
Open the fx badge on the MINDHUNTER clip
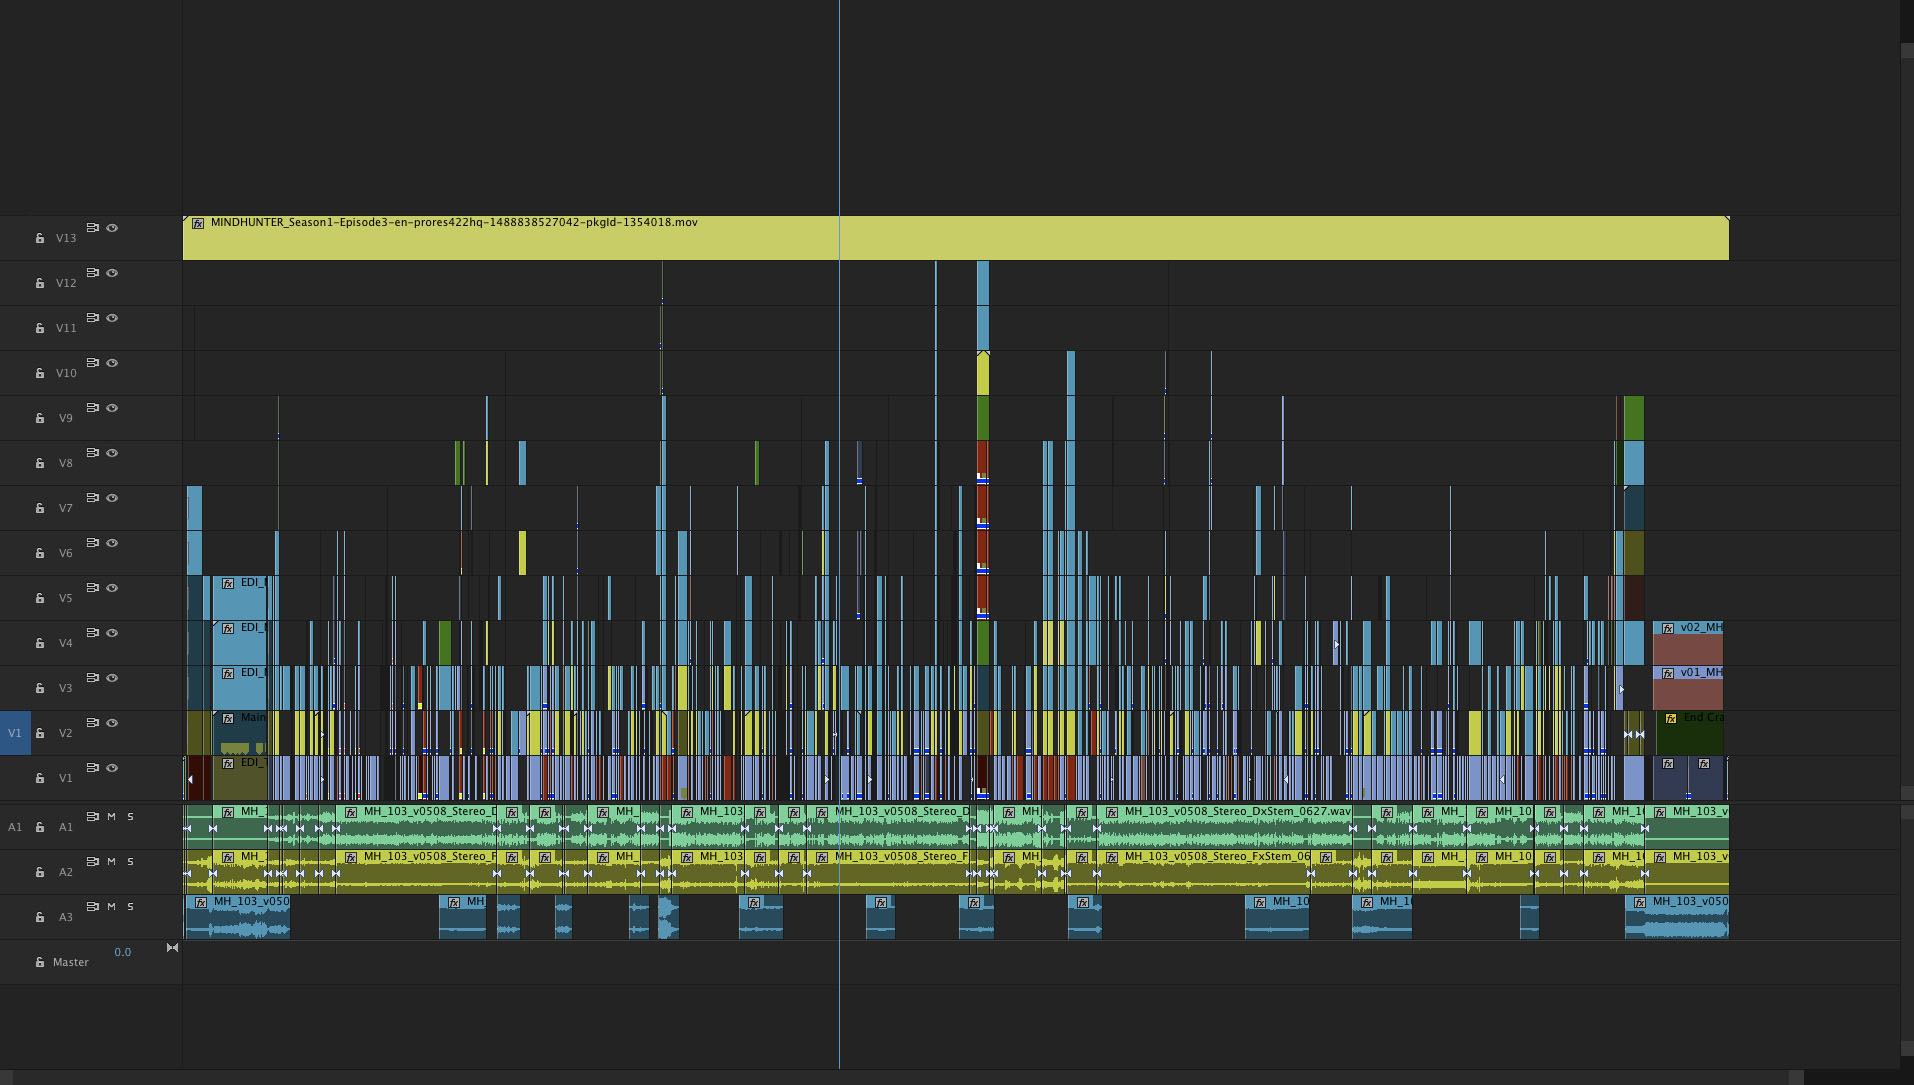tap(198, 223)
